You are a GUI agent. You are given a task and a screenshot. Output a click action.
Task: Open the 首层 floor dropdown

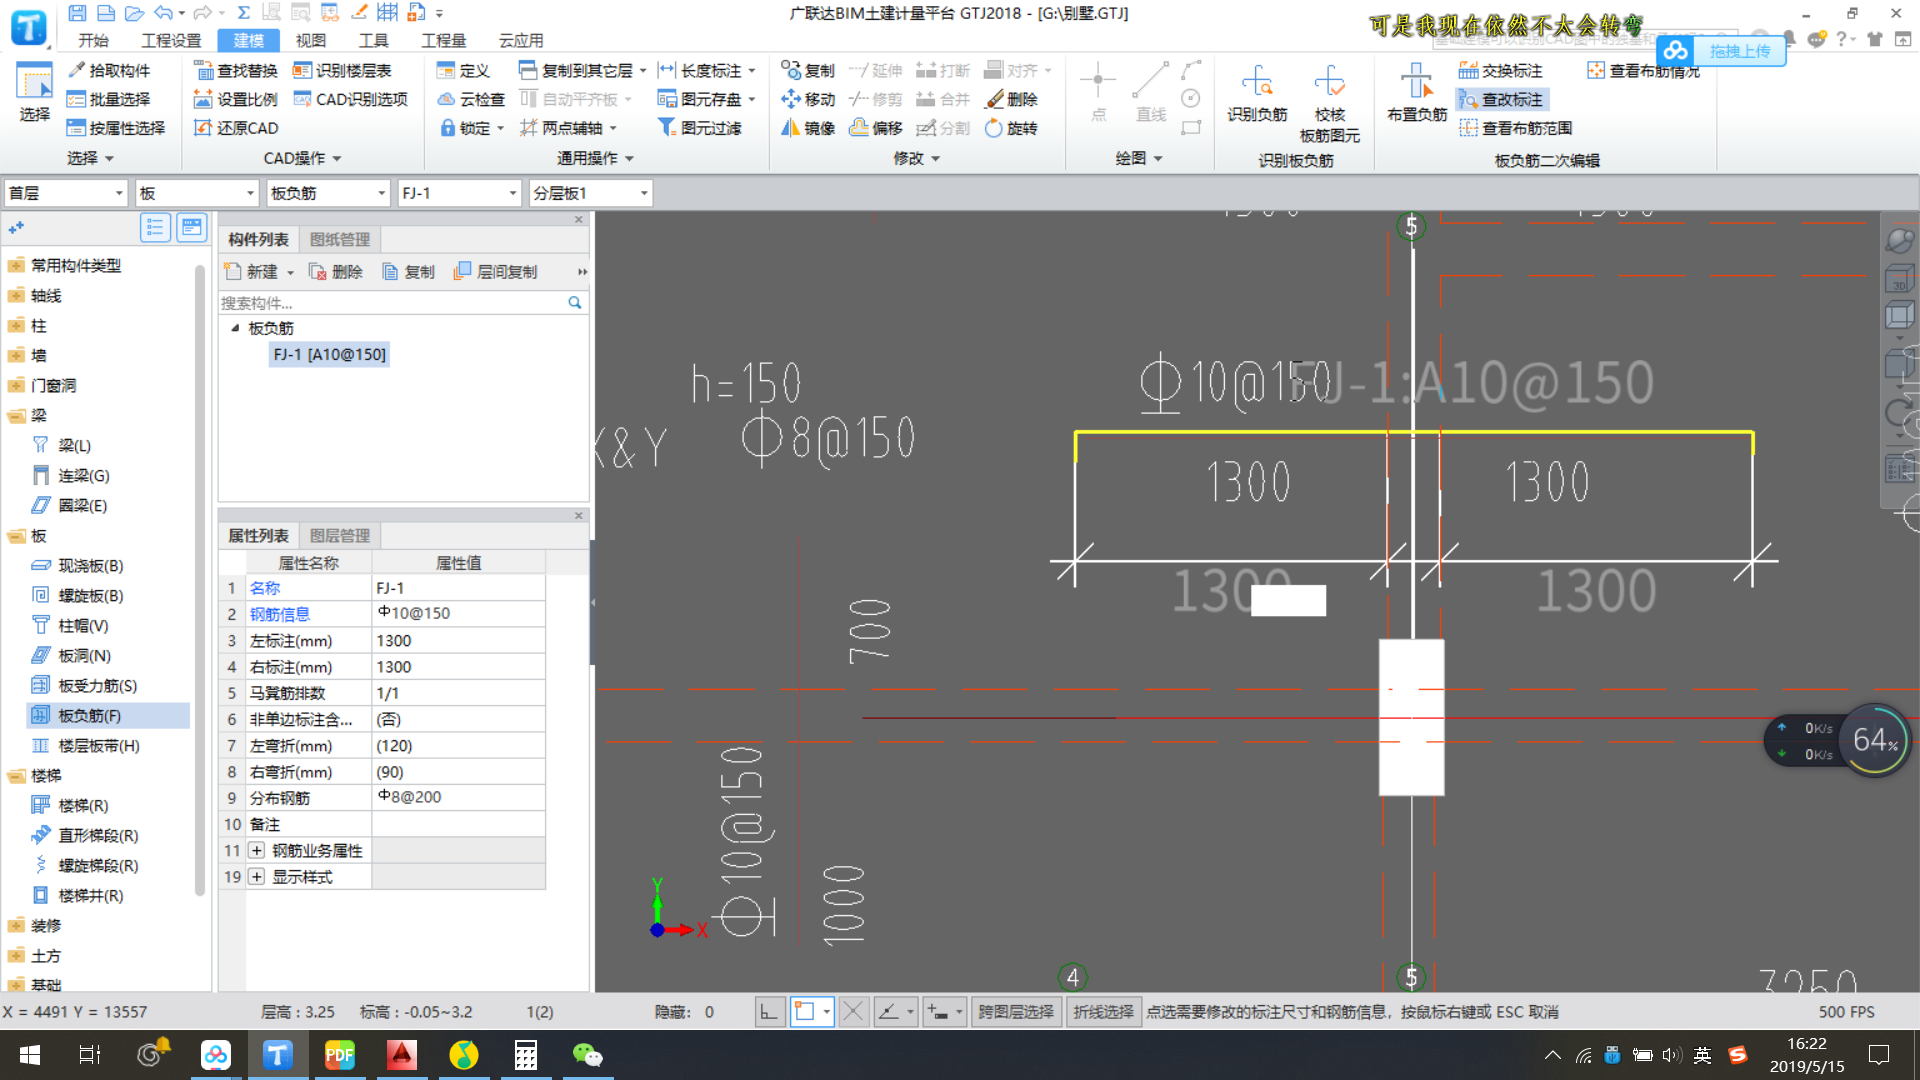pos(65,193)
